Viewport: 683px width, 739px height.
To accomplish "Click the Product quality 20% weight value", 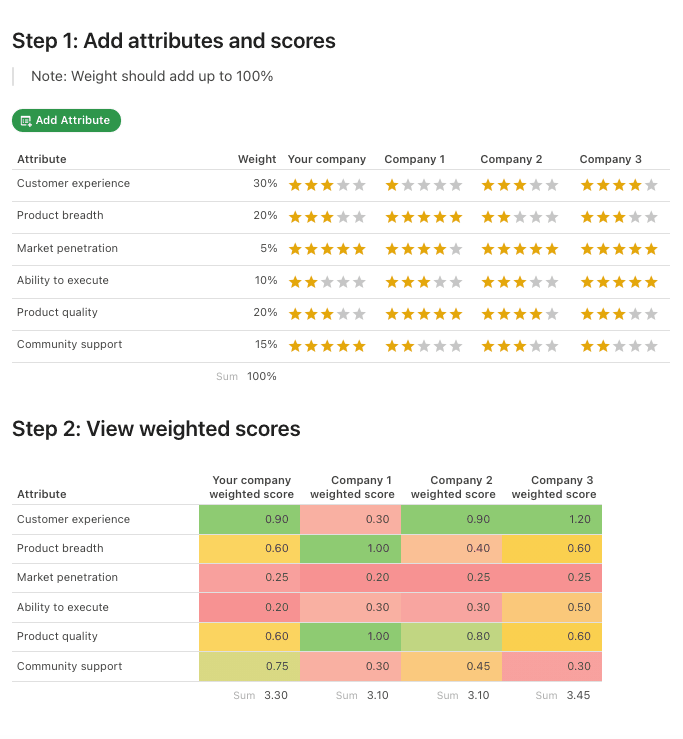I will point(265,313).
